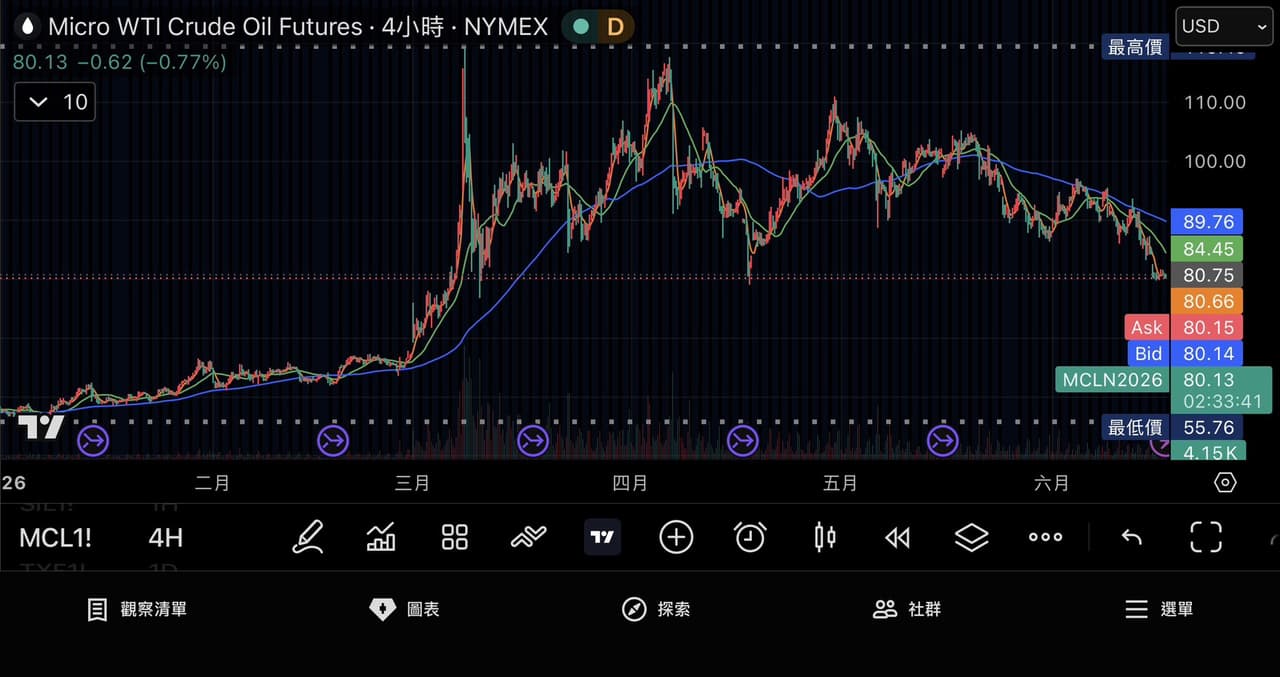Open the layout grid icon
The image size is (1280, 677).
click(455, 537)
